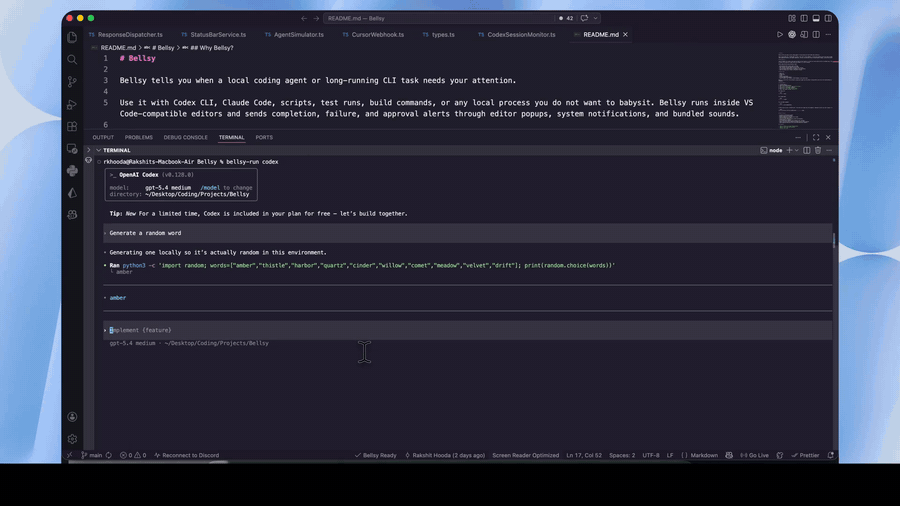Click the Go Back arrow in title bar

[304, 18]
